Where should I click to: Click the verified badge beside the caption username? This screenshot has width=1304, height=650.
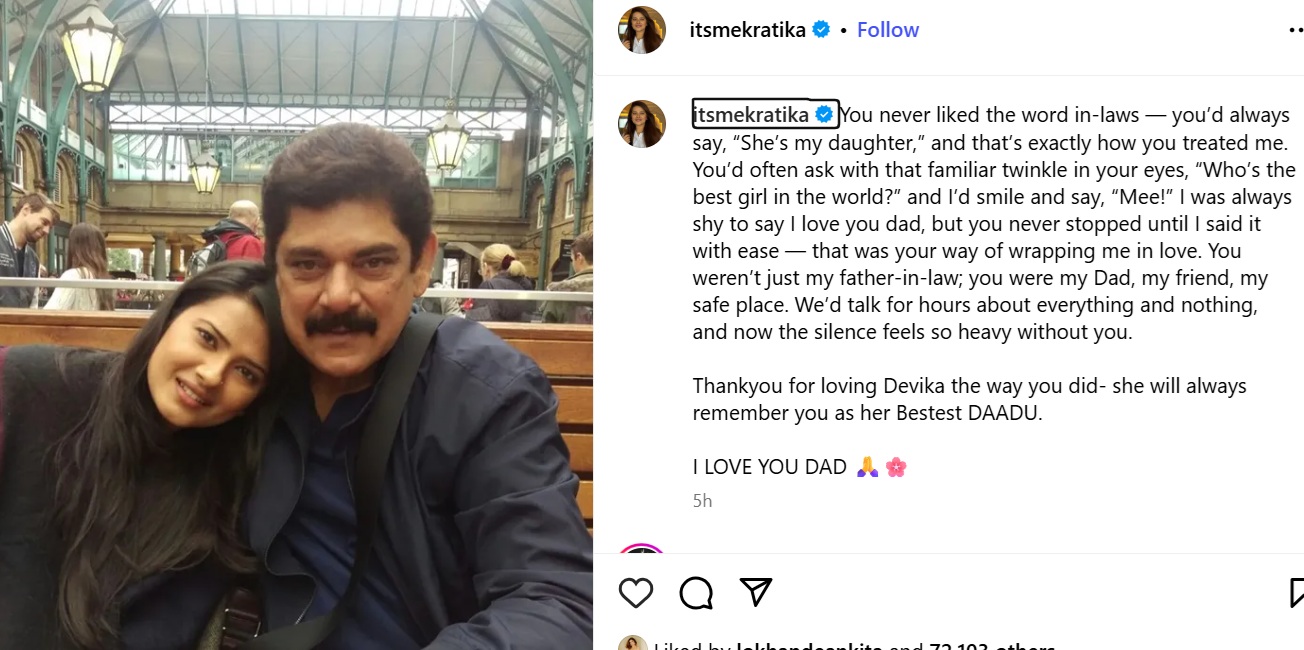(825, 115)
